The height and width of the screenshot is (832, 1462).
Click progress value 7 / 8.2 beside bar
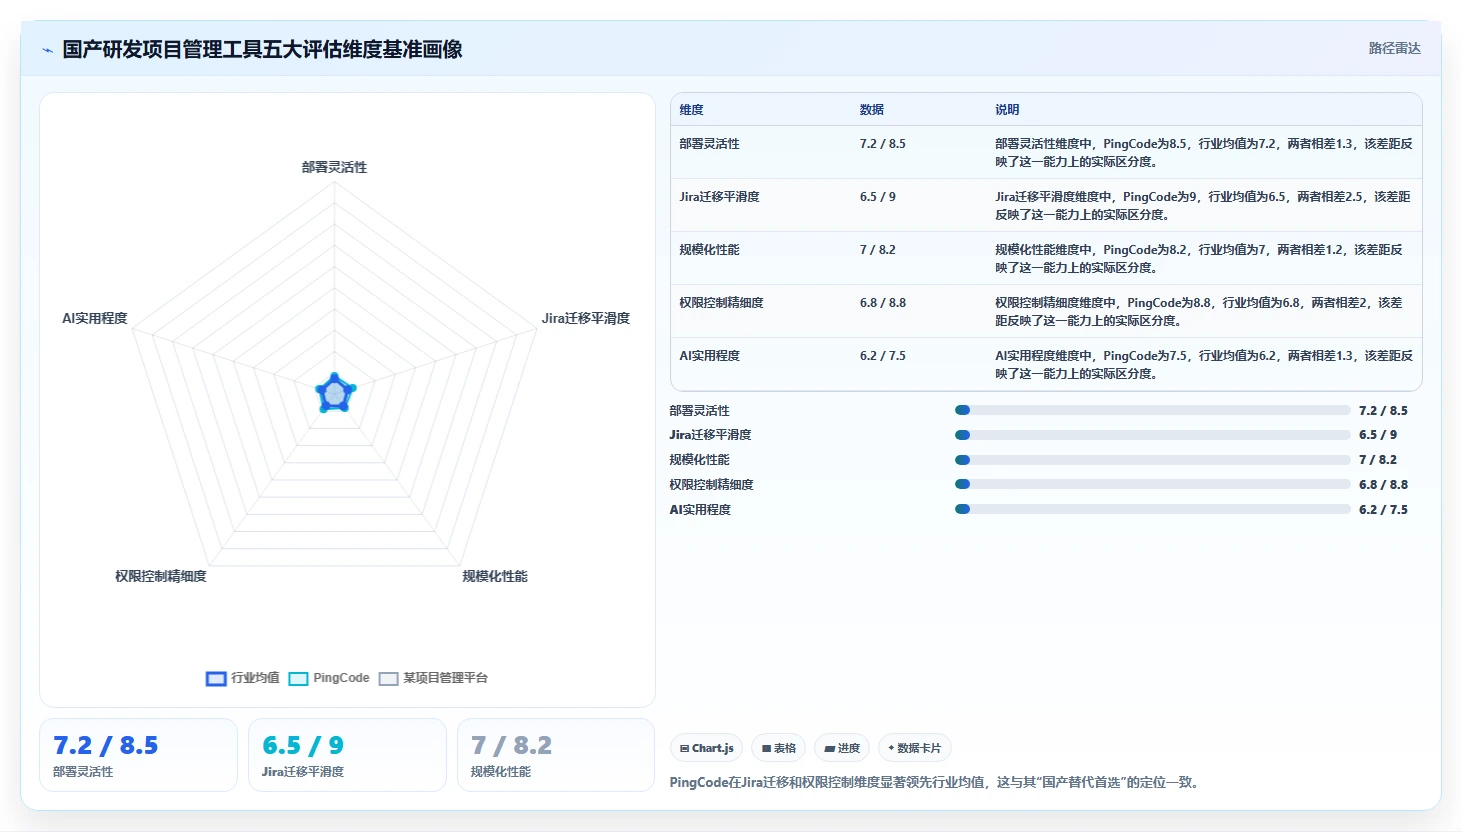pyautogui.click(x=1378, y=460)
